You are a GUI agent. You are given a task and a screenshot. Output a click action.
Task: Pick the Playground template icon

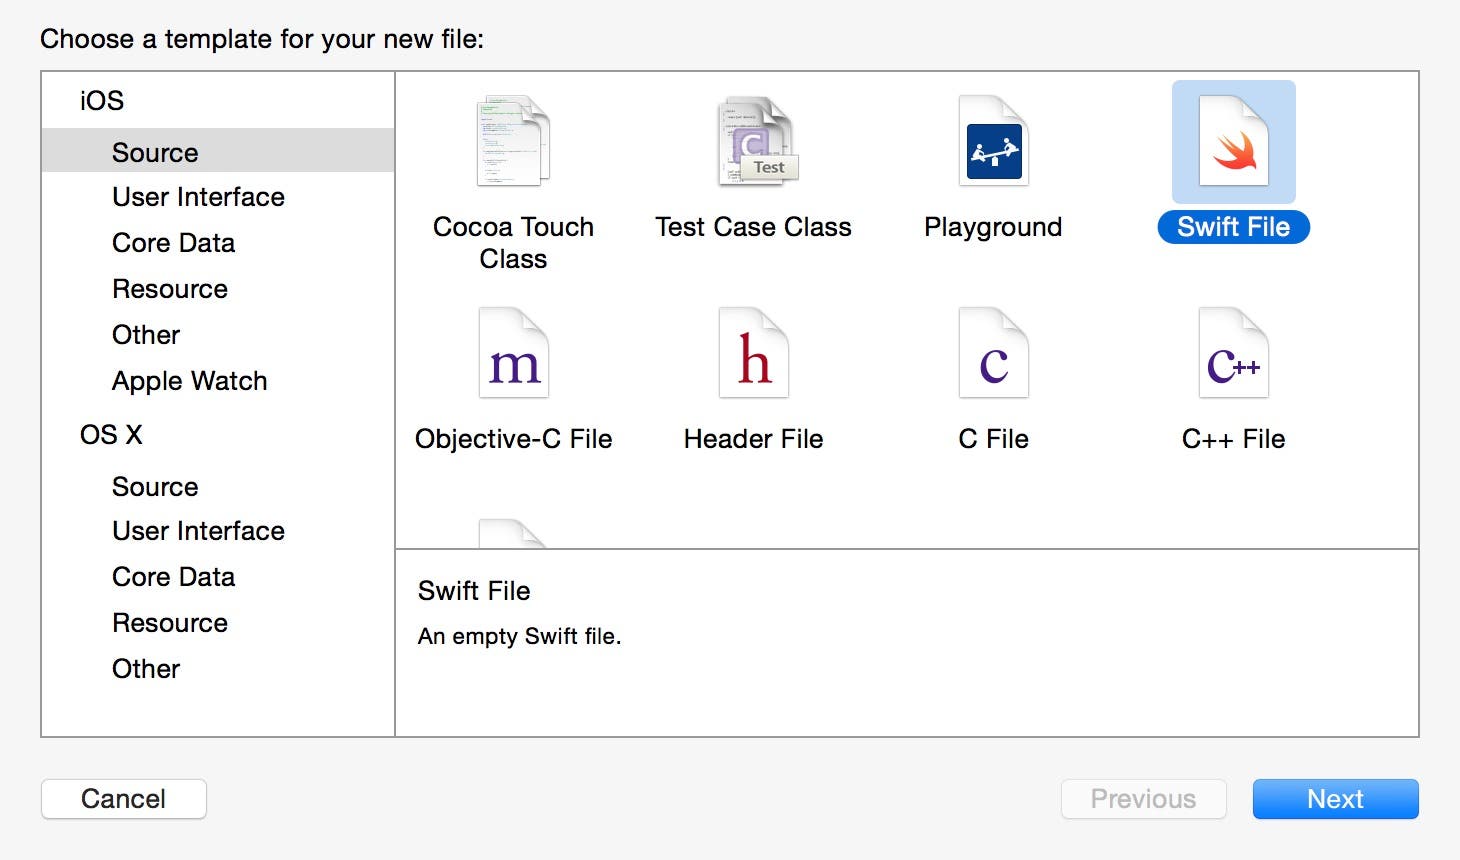993,141
